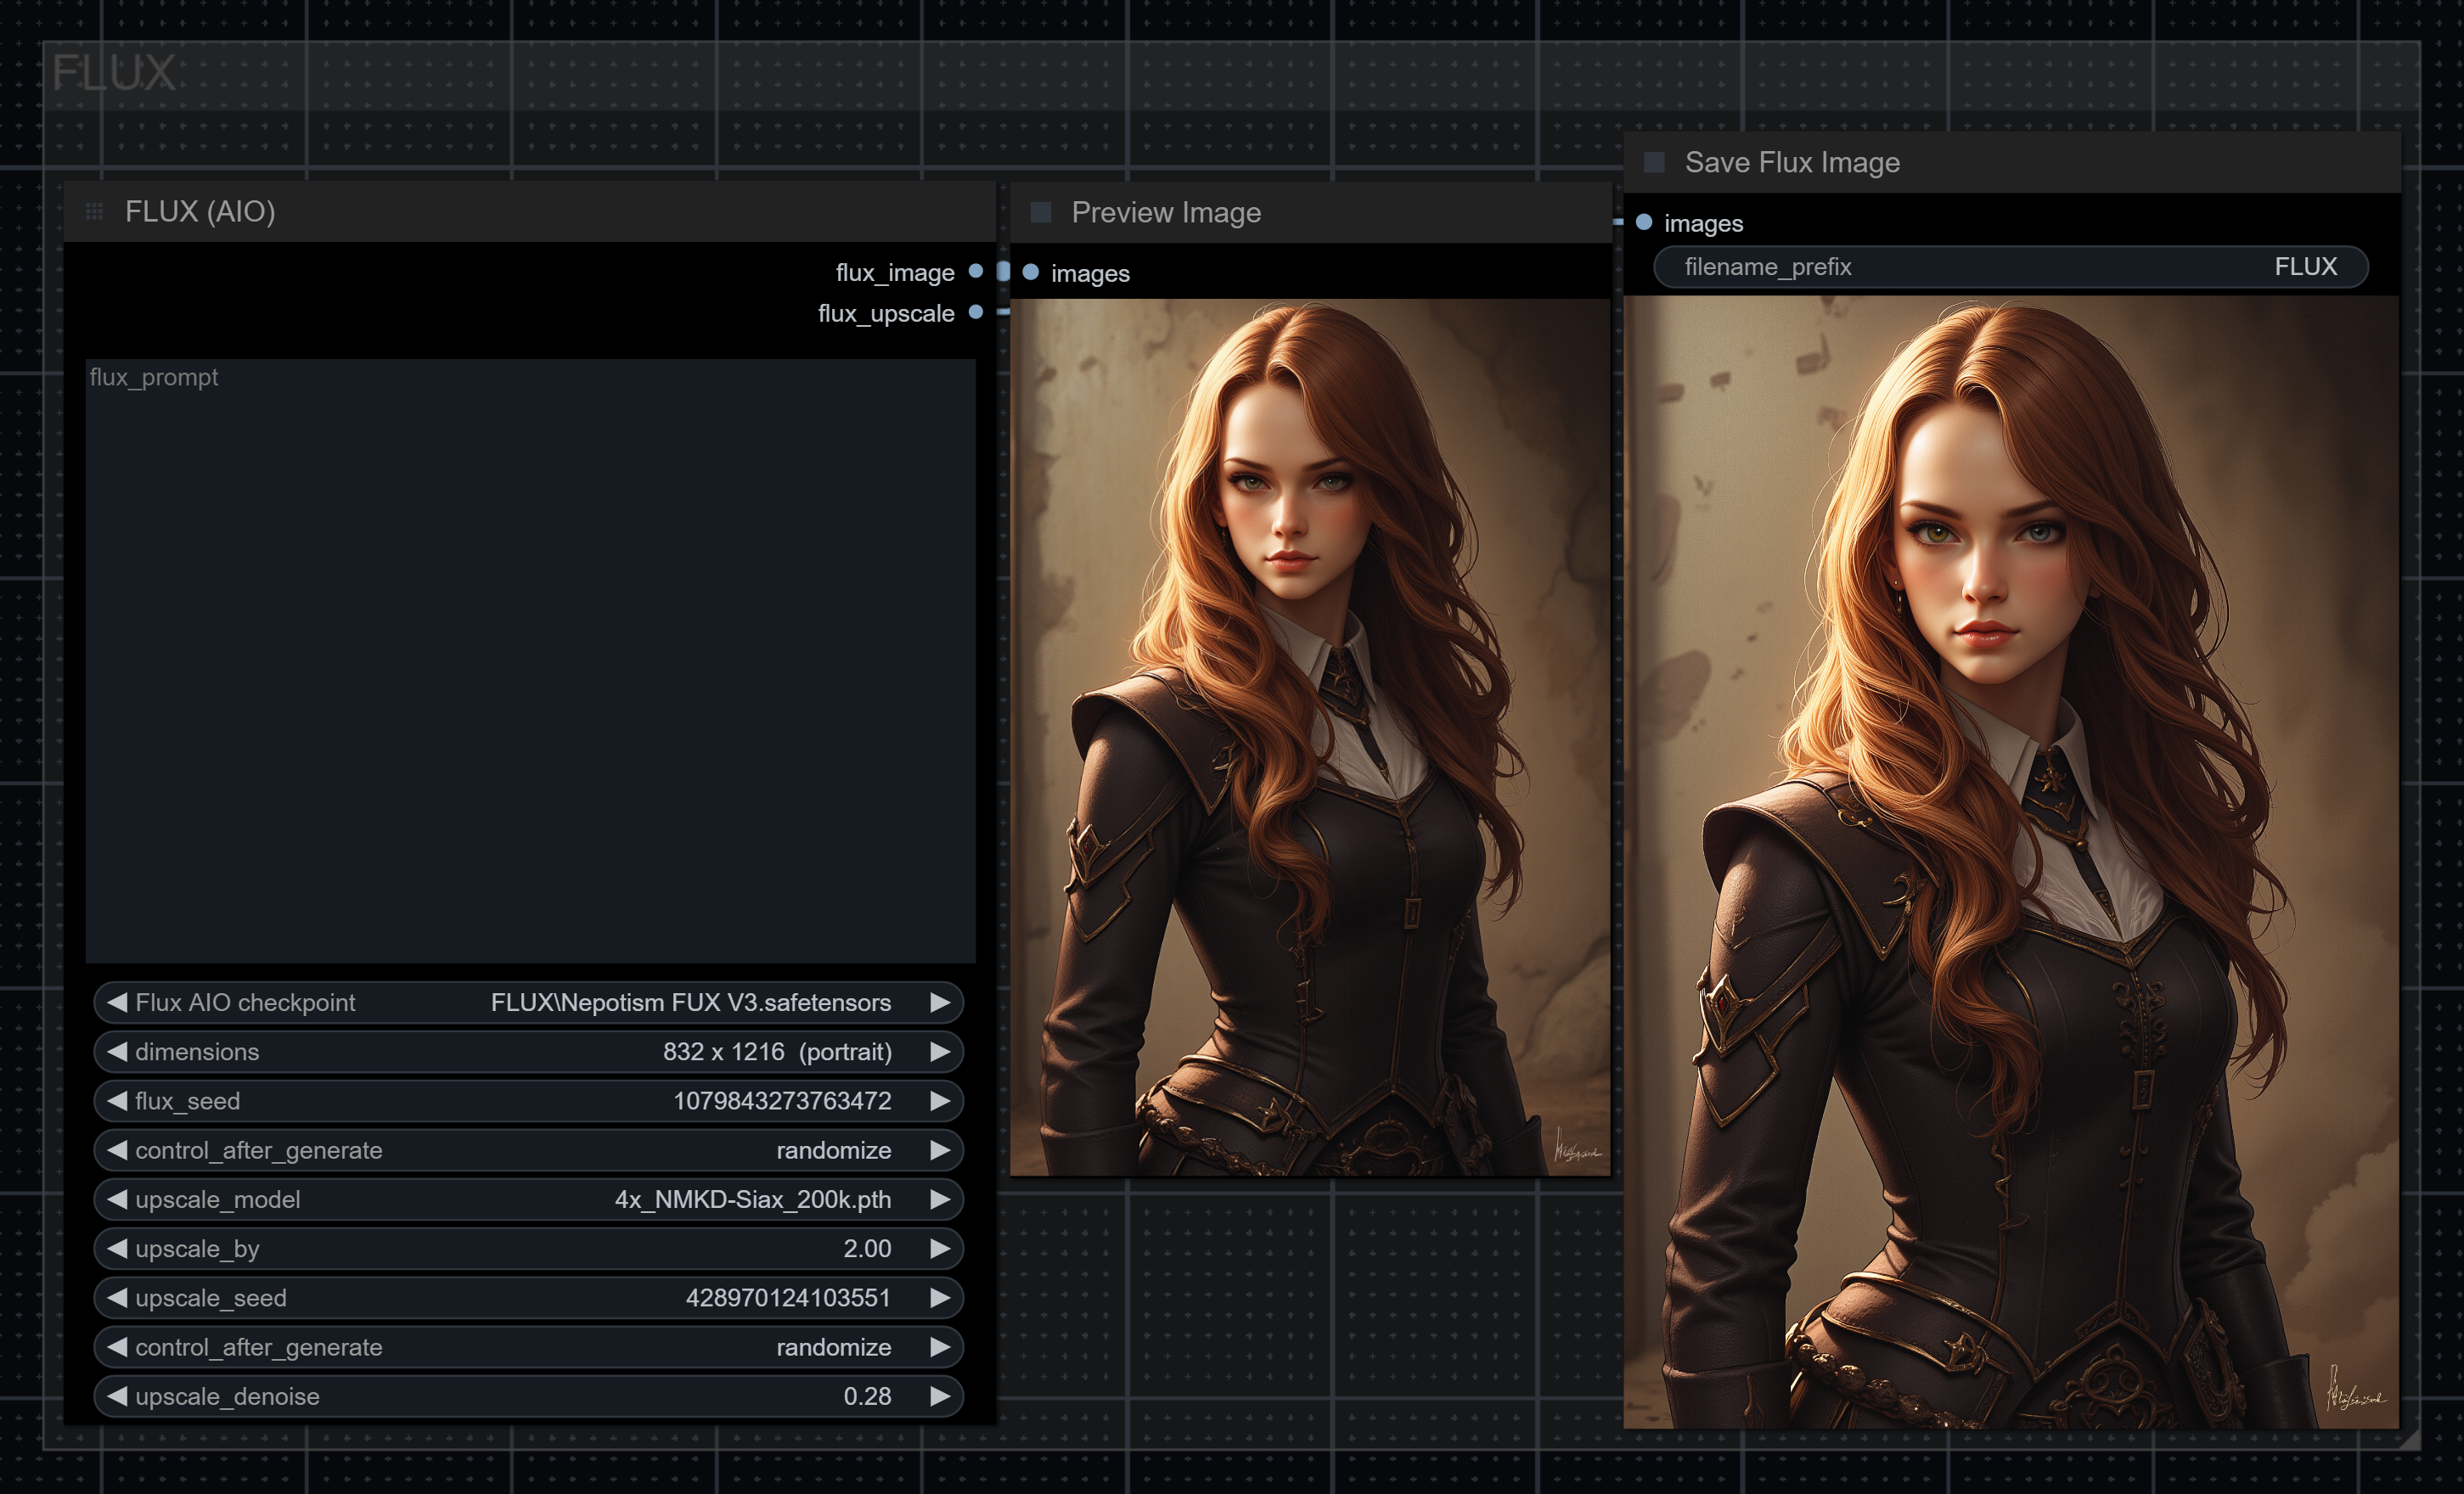Screen dimensions: 2464x1494
Task: Select next Flux AIO checkpoint with right arrow
Action: (x=939, y=1002)
